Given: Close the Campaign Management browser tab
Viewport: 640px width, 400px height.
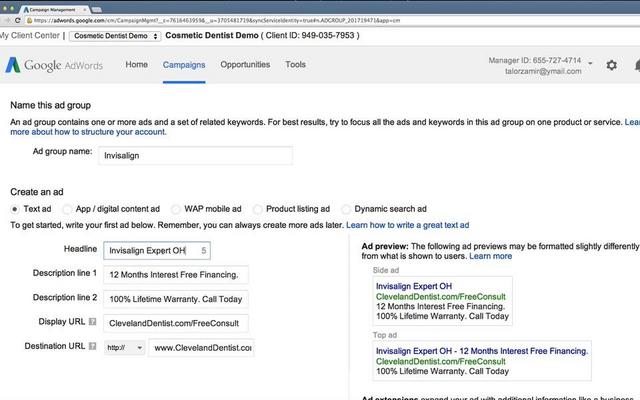Looking at the screenshot, I should pyautogui.click(x=84, y=9).
